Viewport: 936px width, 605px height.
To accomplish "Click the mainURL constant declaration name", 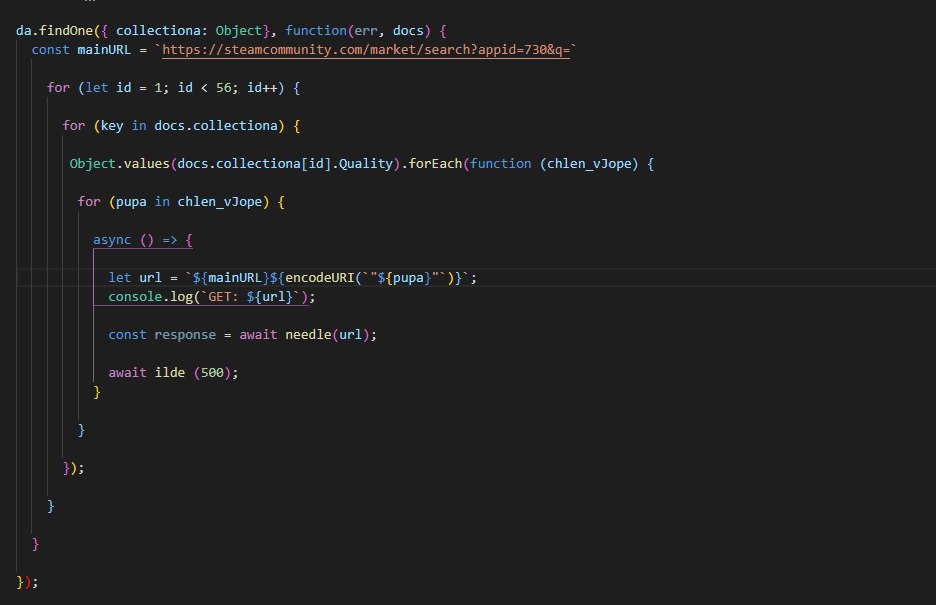I will click(x=104, y=50).
